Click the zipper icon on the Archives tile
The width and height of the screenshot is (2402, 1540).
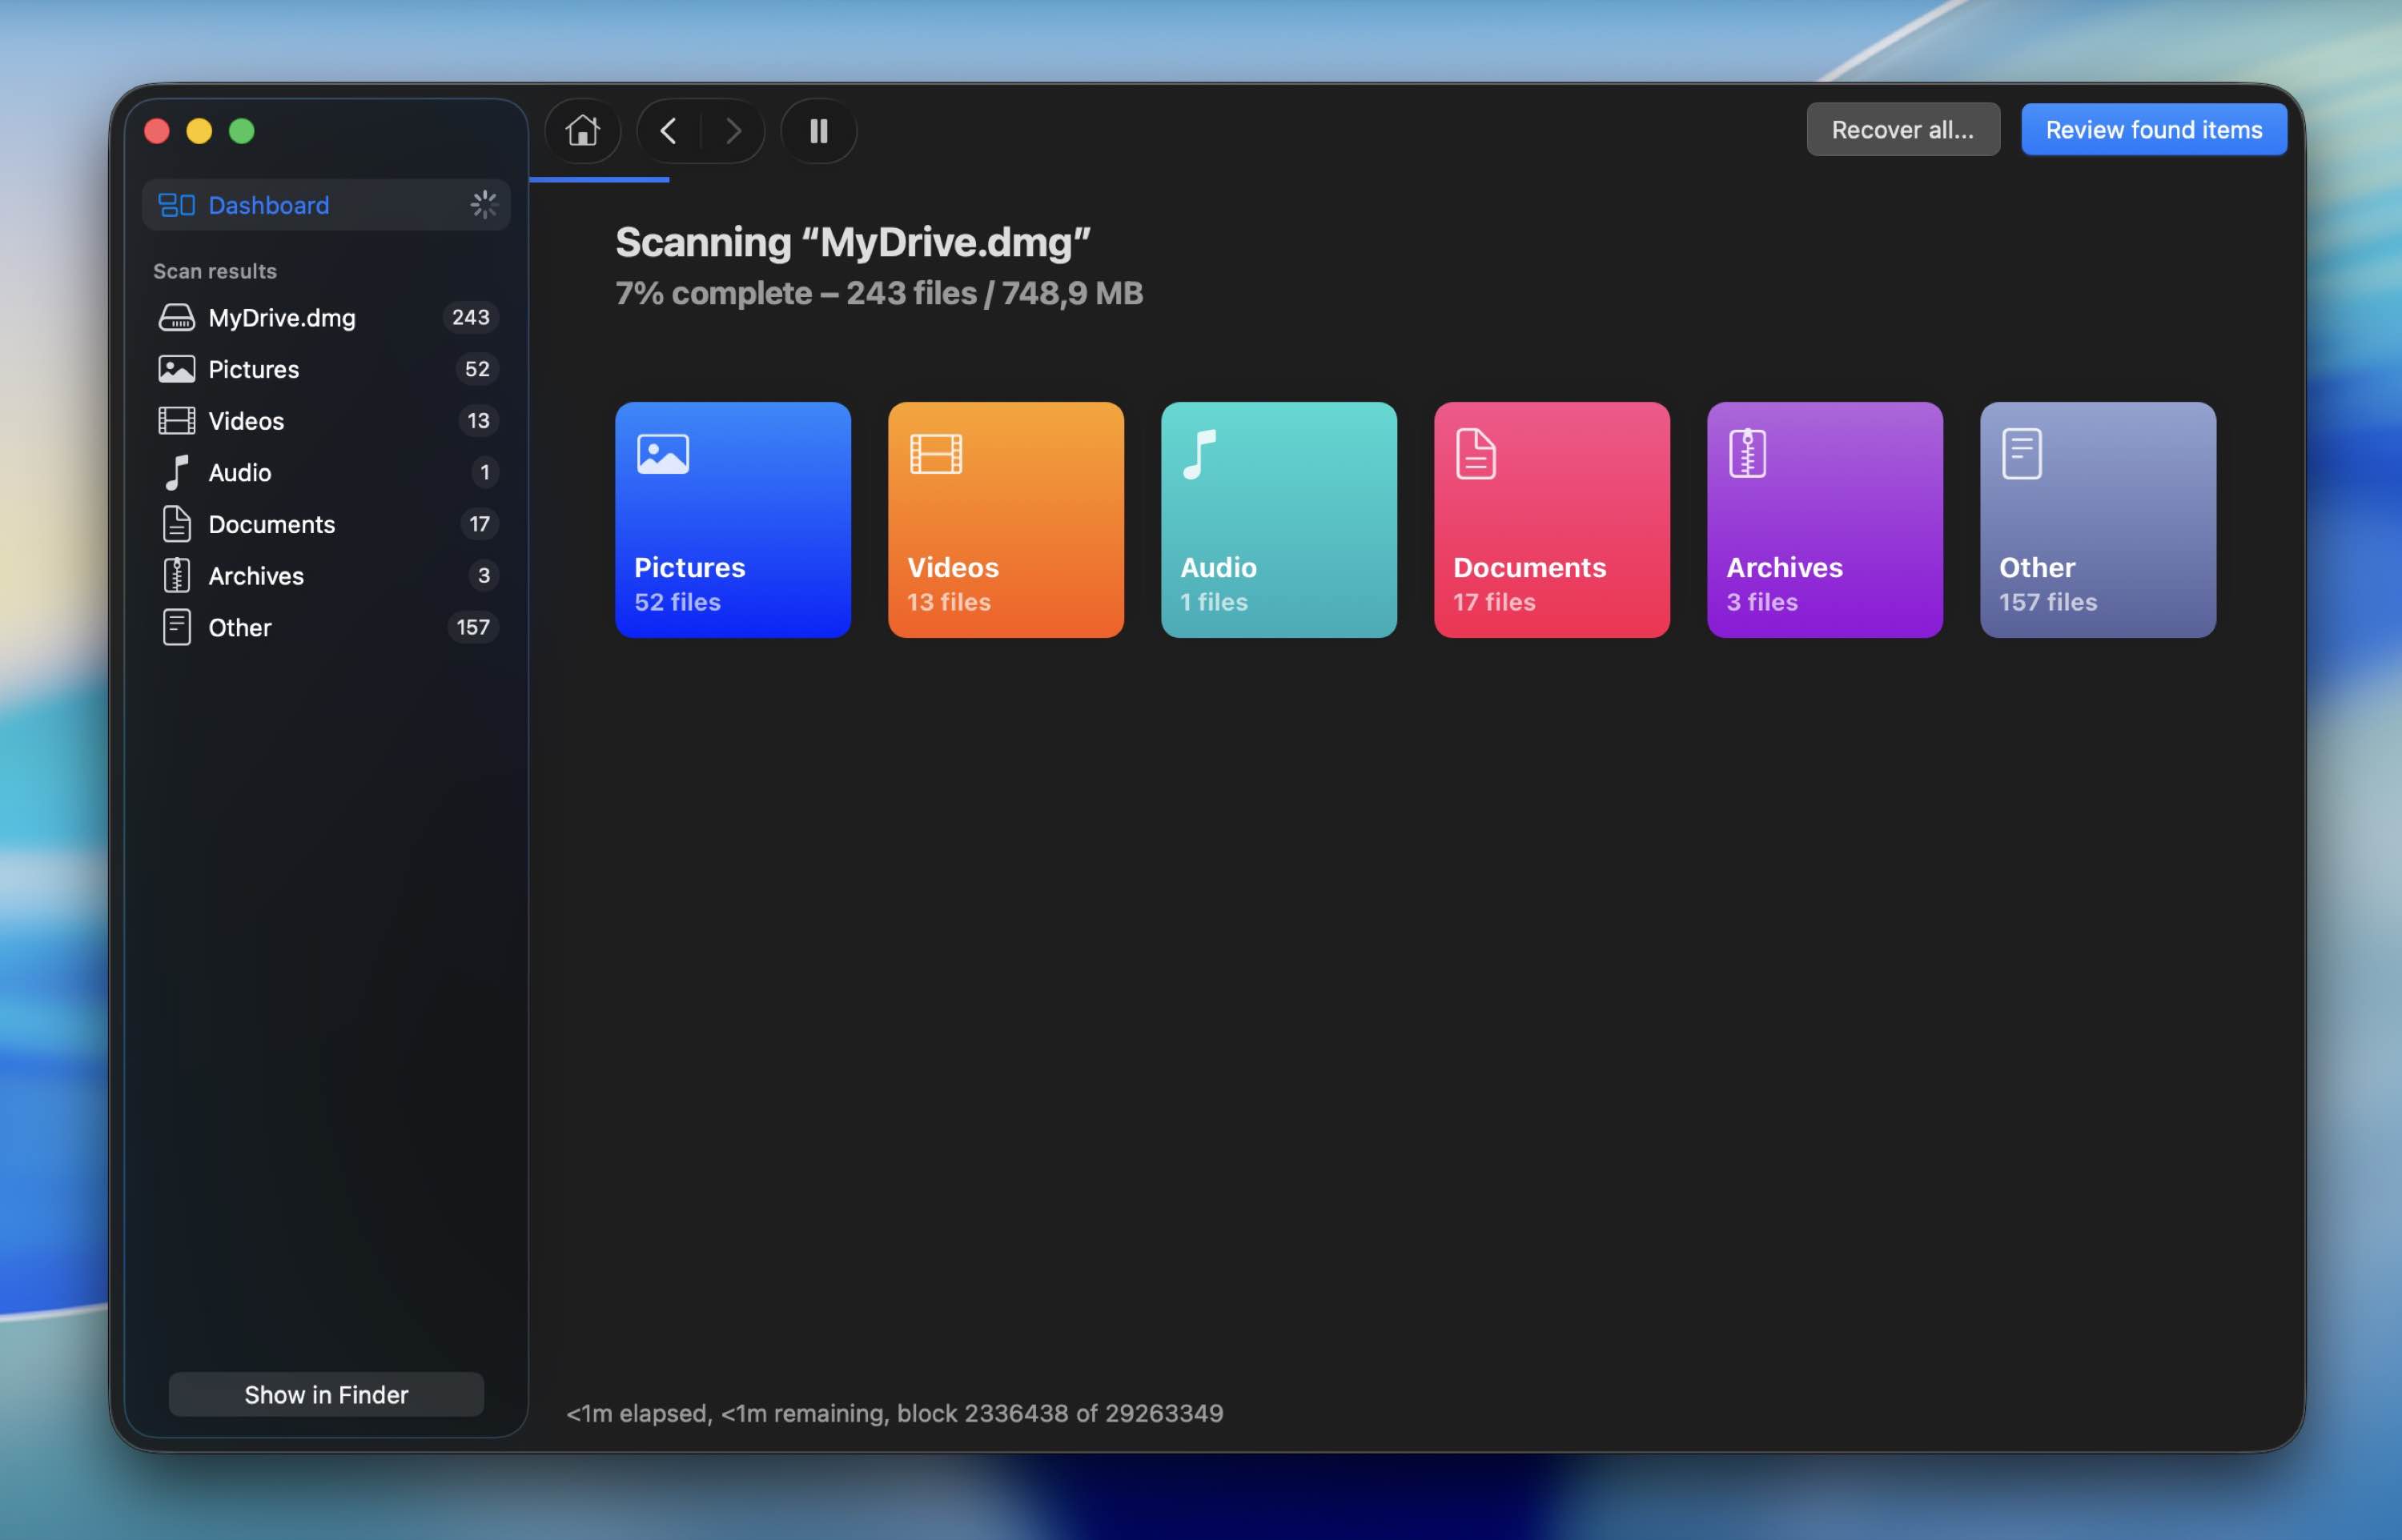point(1747,454)
